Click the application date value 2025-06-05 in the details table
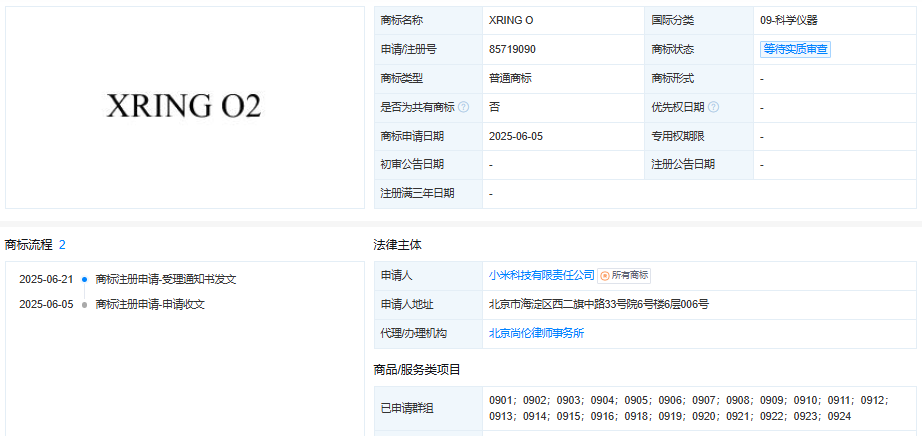The width and height of the screenshot is (922, 436). (x=516, y=137)
